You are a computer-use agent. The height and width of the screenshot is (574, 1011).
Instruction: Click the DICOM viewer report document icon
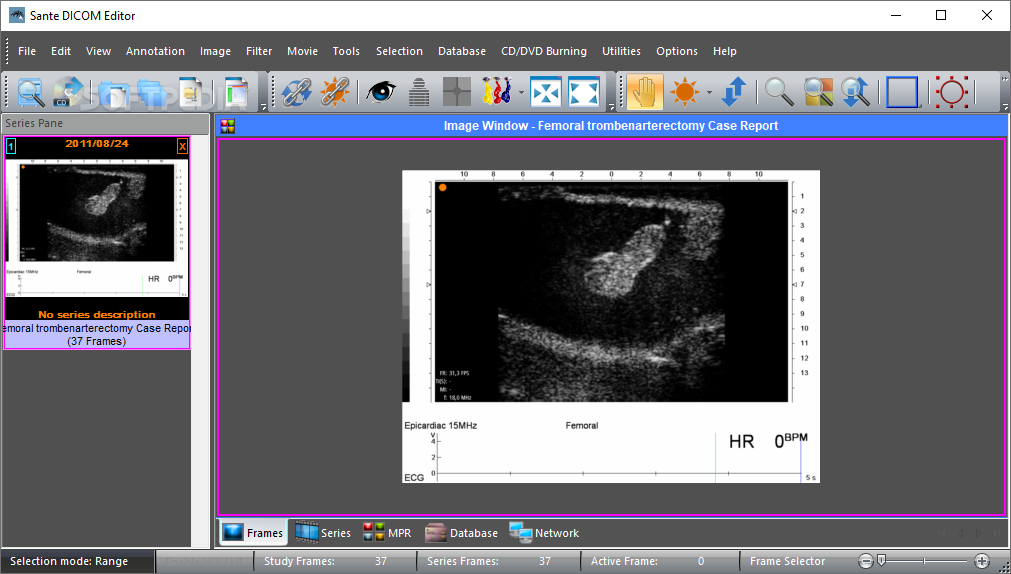click(237, 92)
